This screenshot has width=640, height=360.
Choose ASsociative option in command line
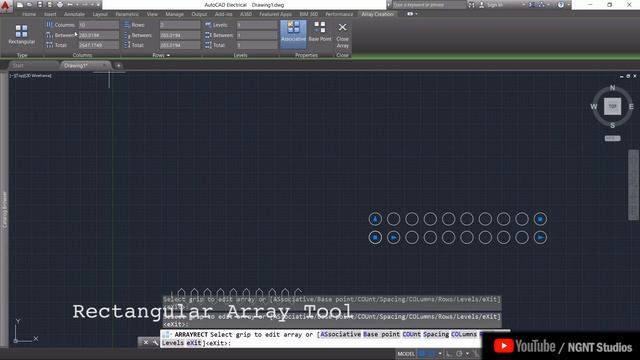(x=340, y=334)
